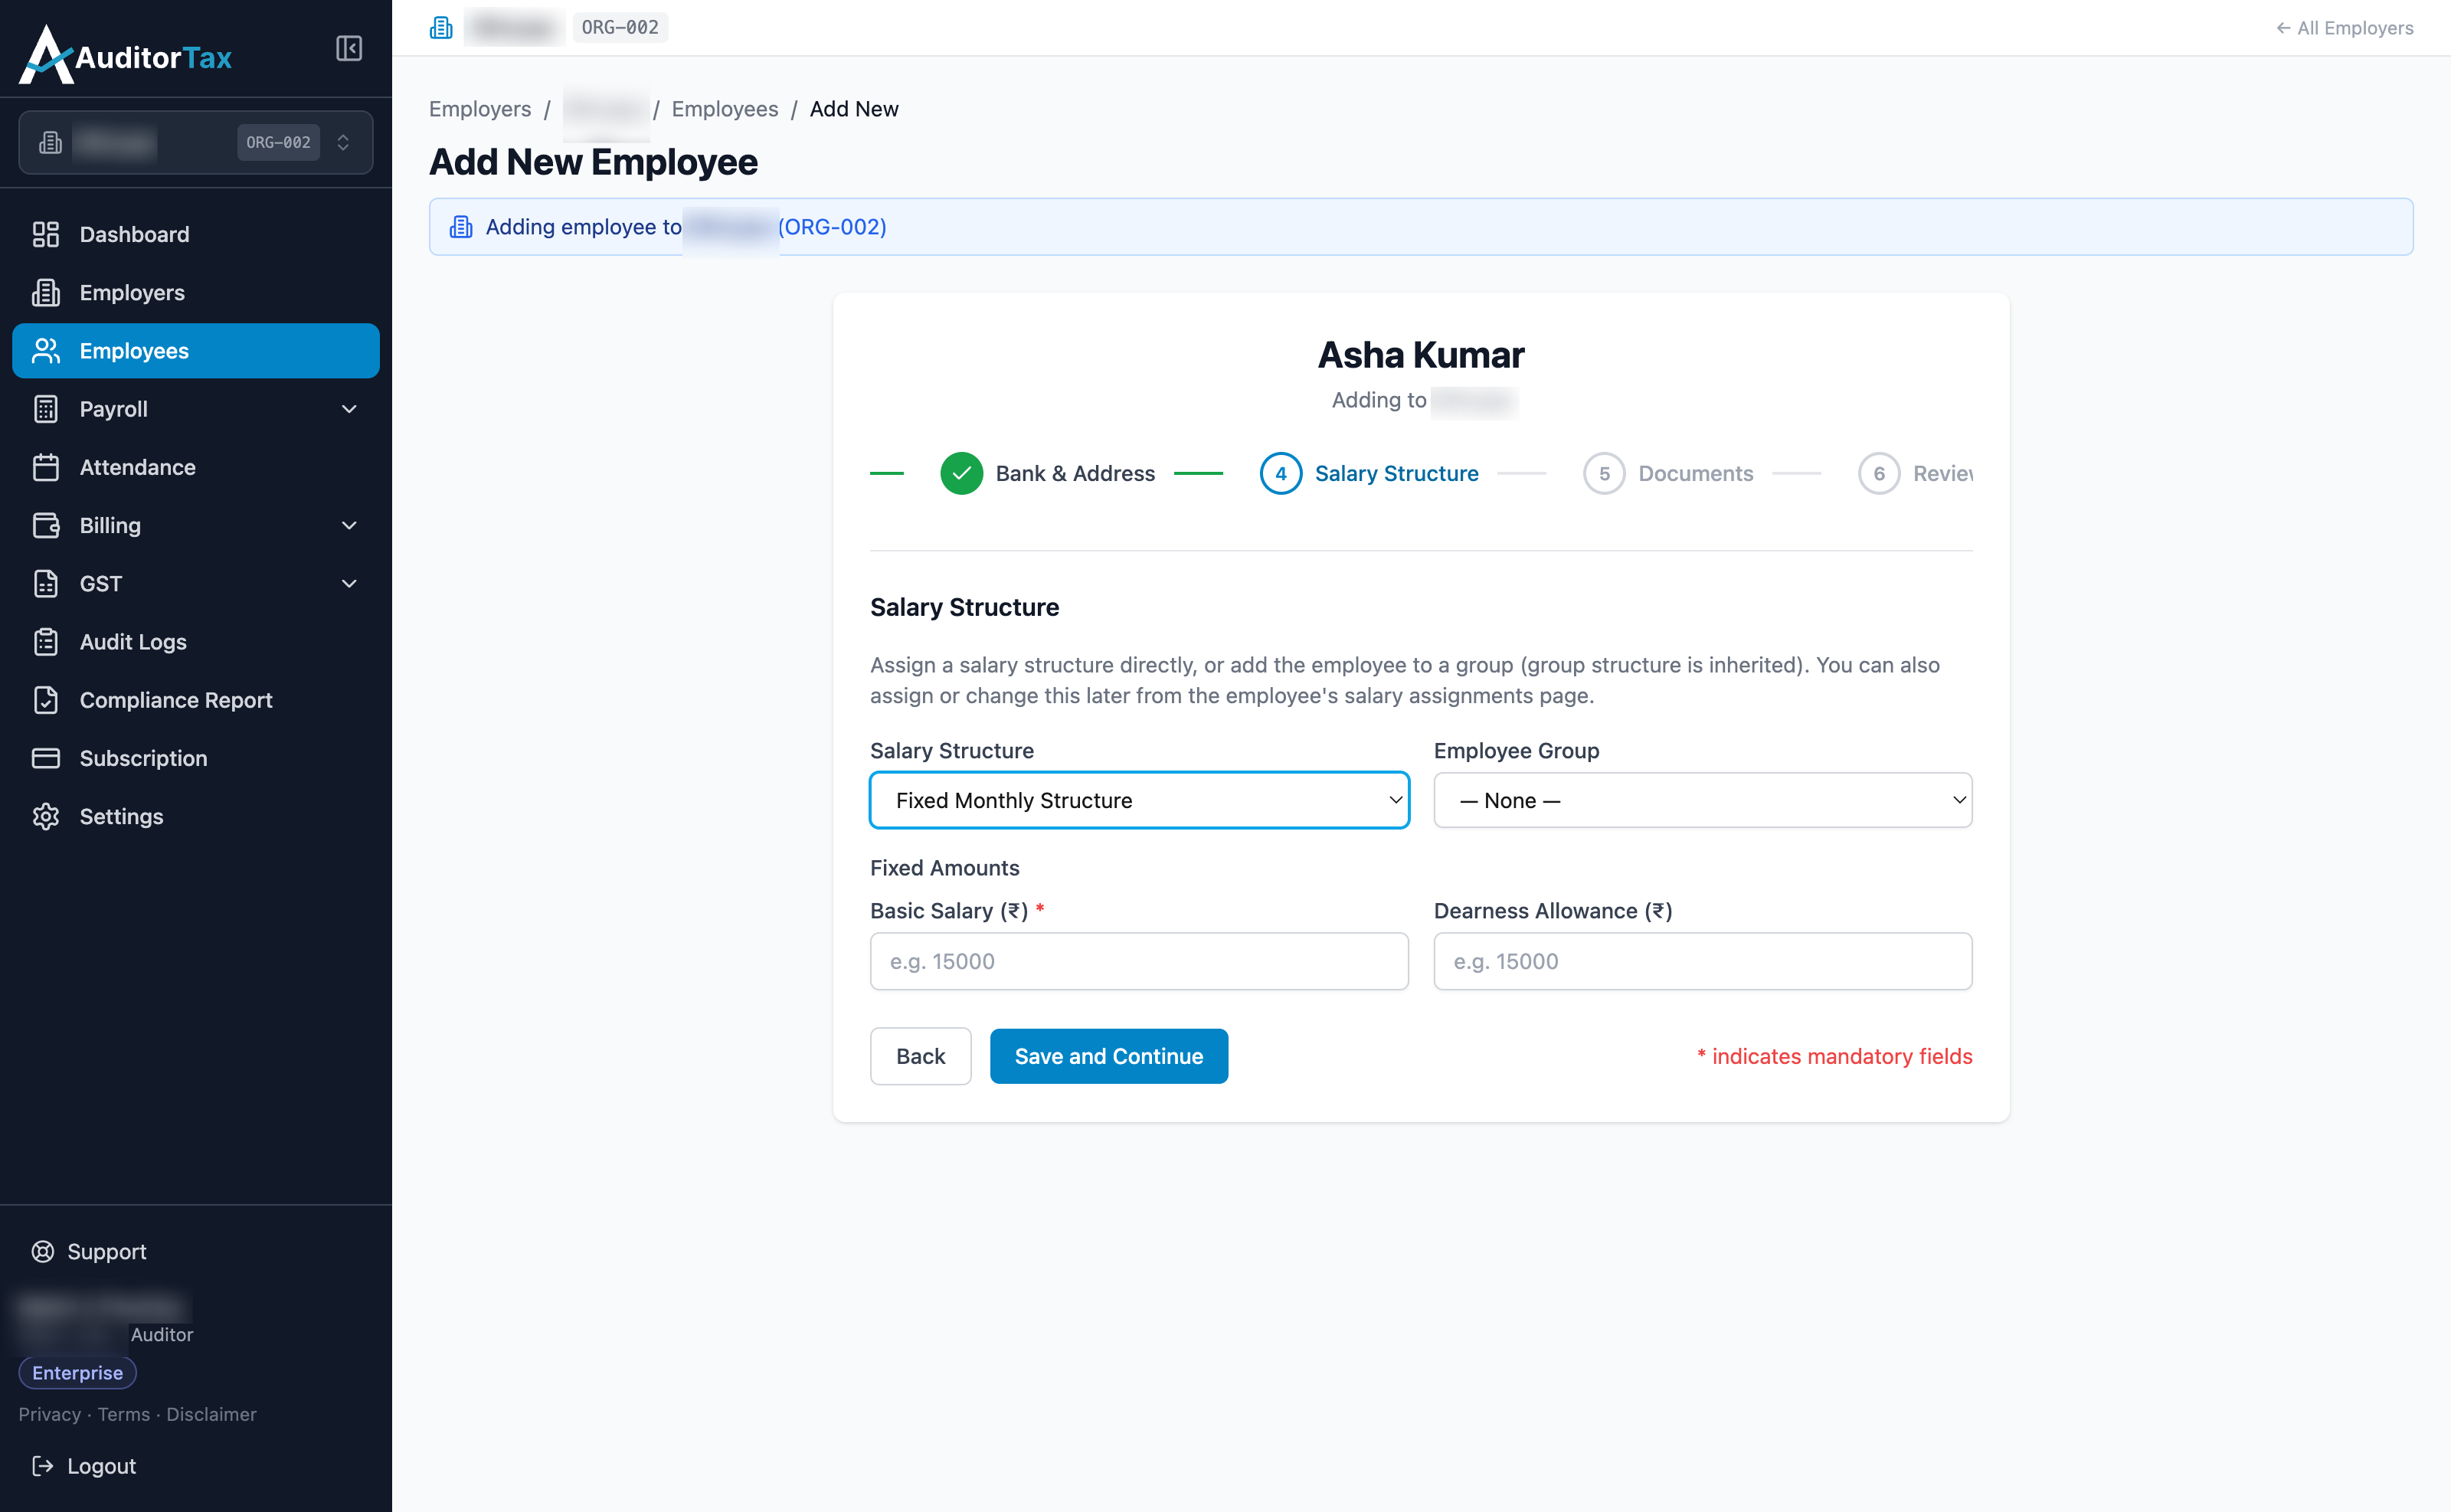Viewport: 2451px width, 1512px height.
Task: Focus the Dearness Allowance input
Action: pyautogui.click(x=1703, y=961)
